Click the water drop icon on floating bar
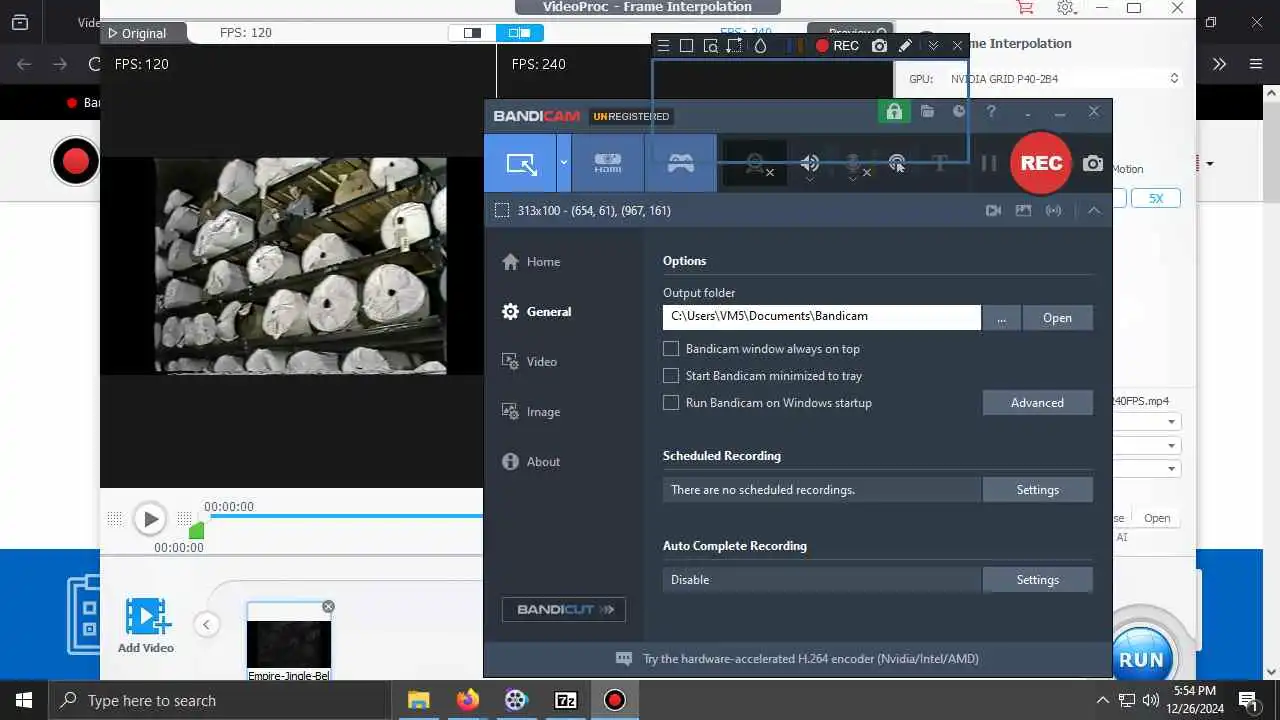 tap(761, 46)
